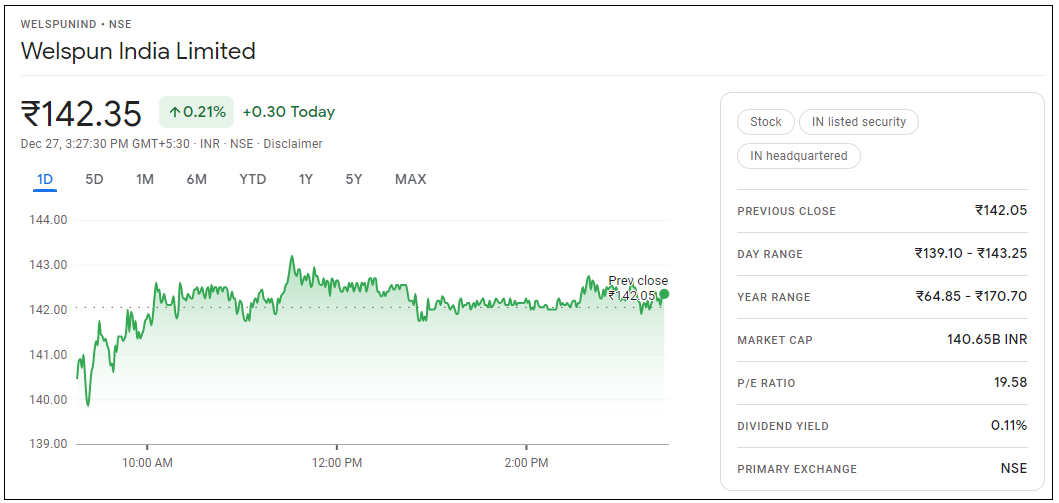Select the 1Y chart range

pyautogui.click(x=306, y=180)
